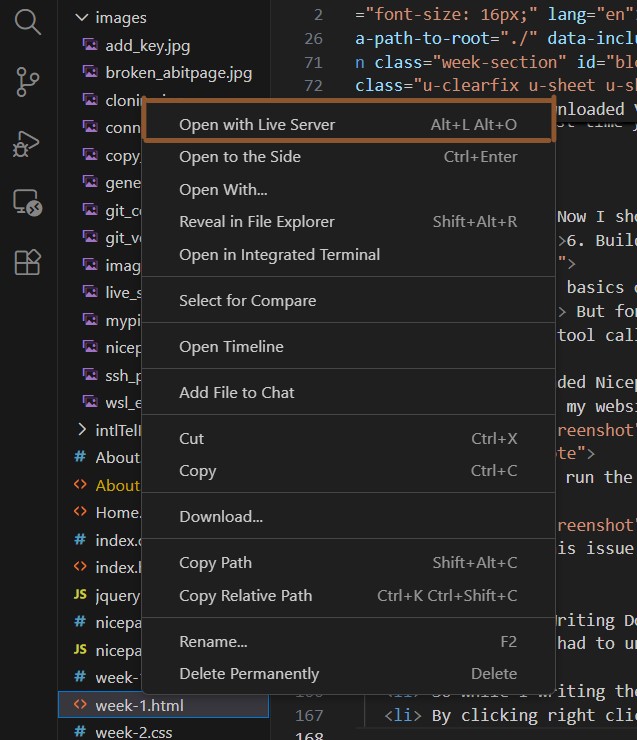Select Rename... menu entry

click(348, 641)
